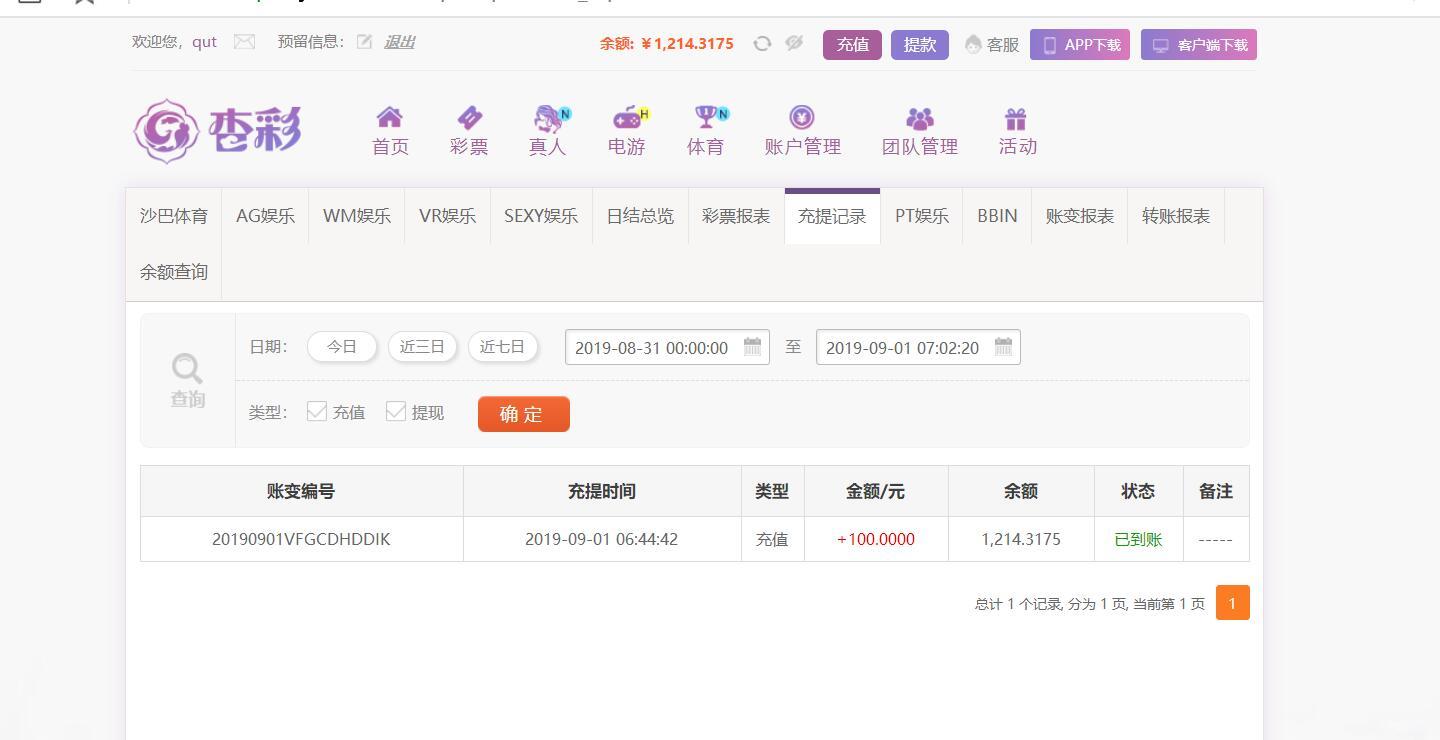Open 团队管理 team management
This screenshot has height=740, width=1440.
(920, 131)
